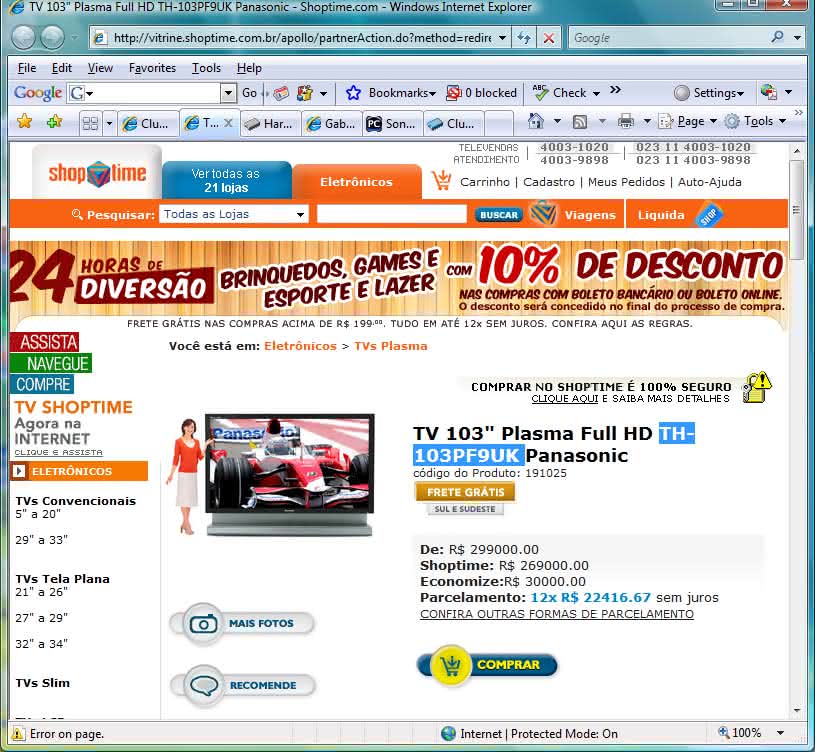Click the spell Check icon
This screenshot has width=815, height=752.
pyautogui.click(x=541, y=93)
